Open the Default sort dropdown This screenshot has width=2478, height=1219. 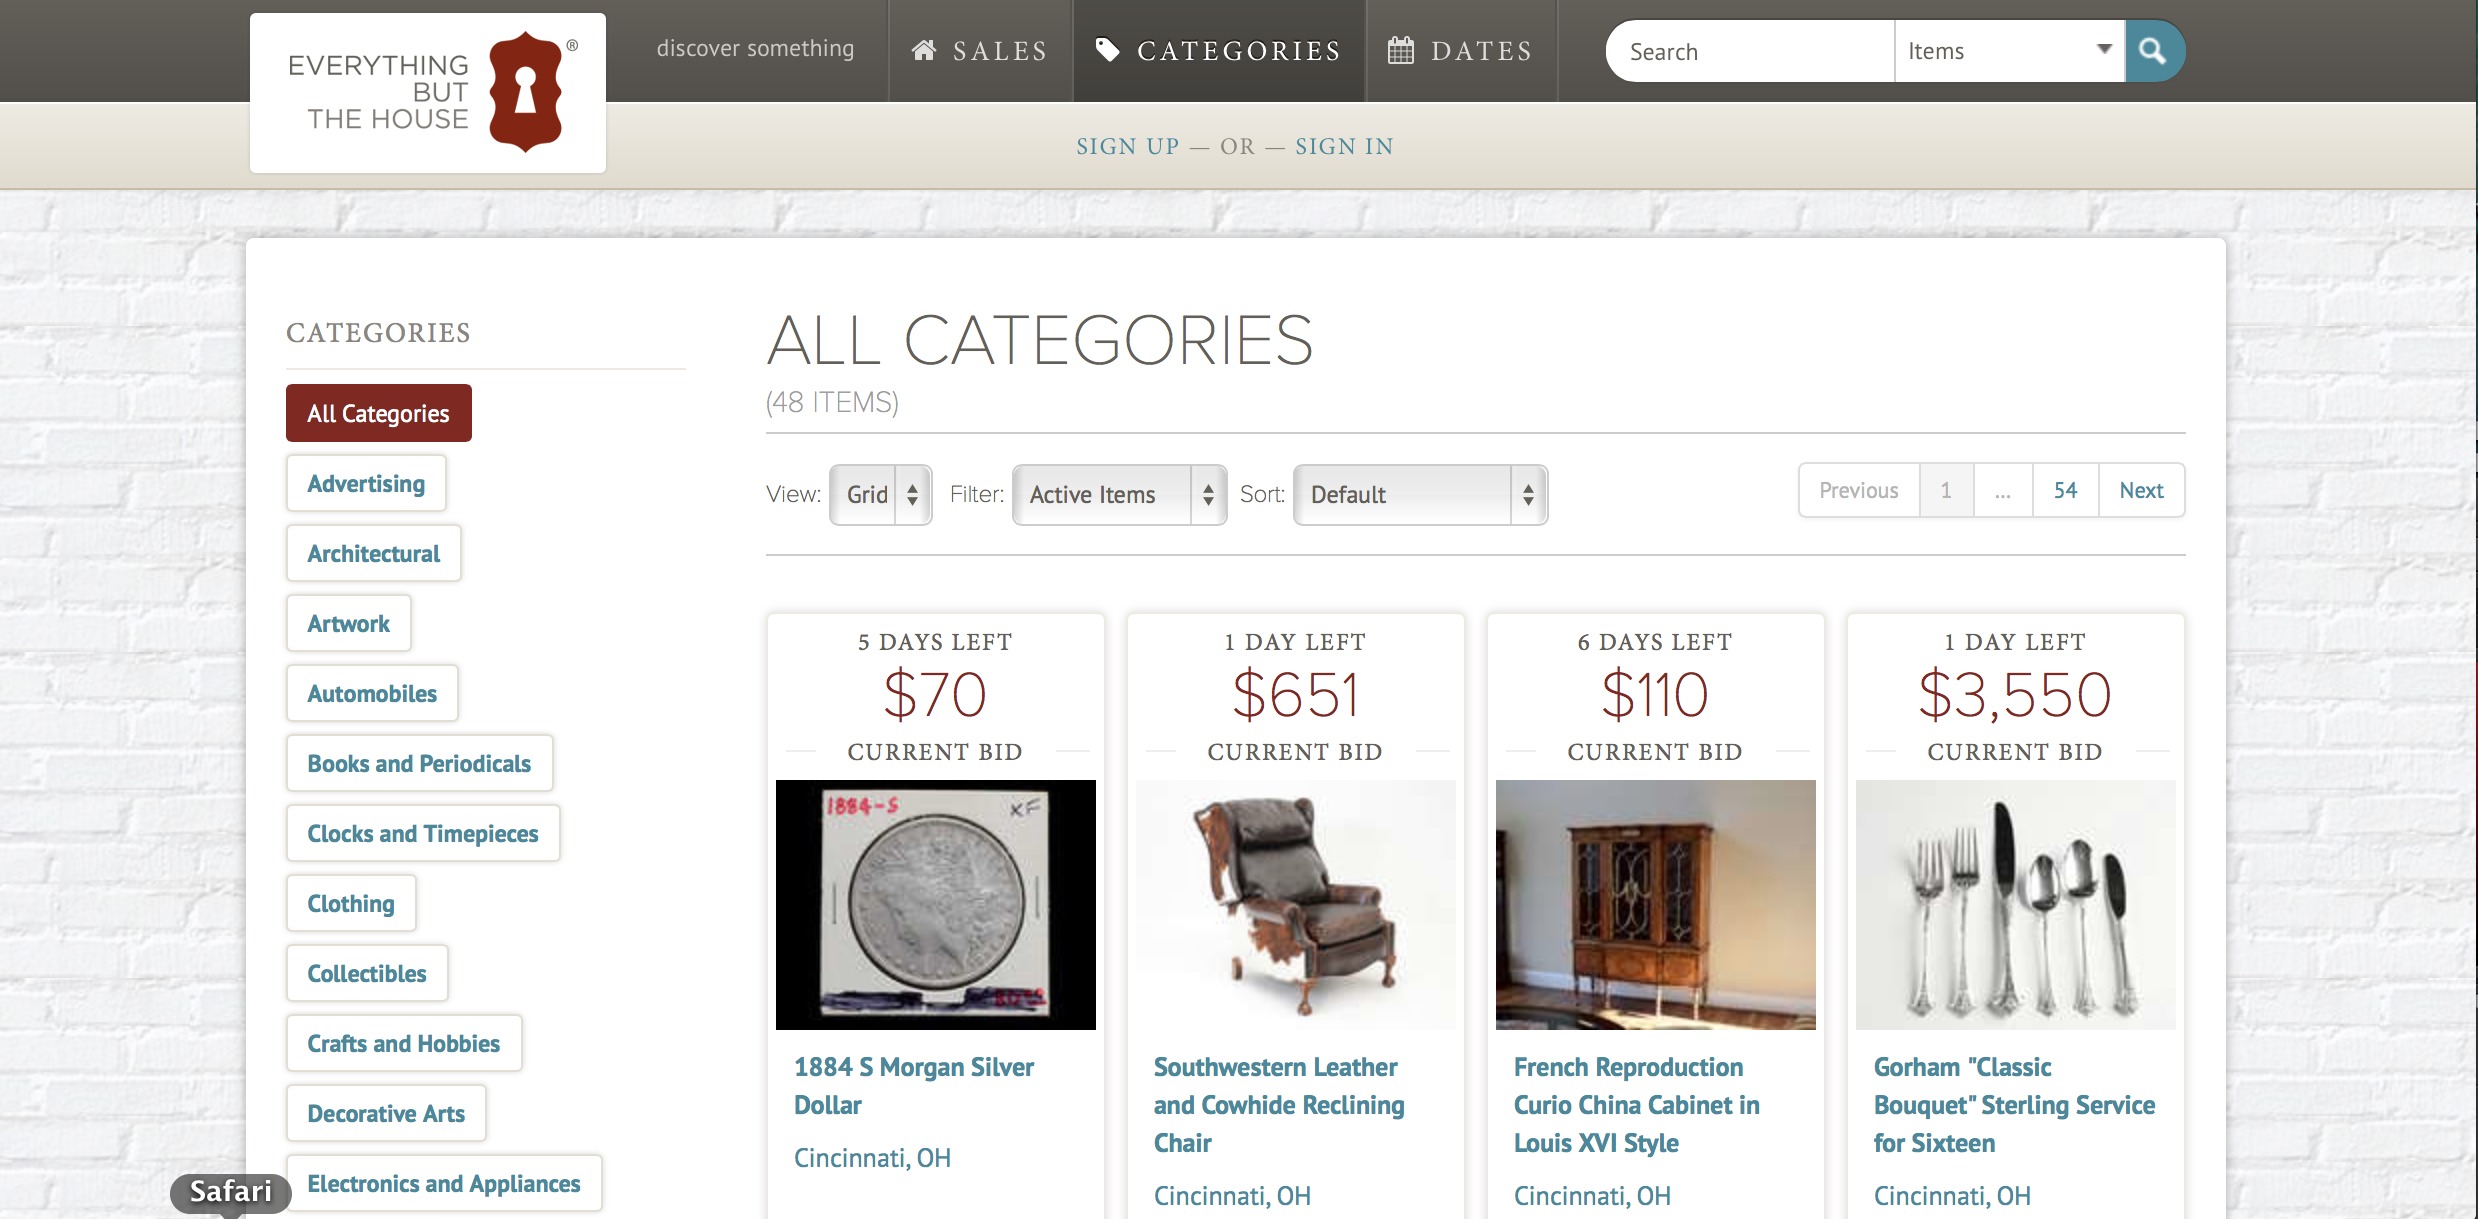point(1418,494)
